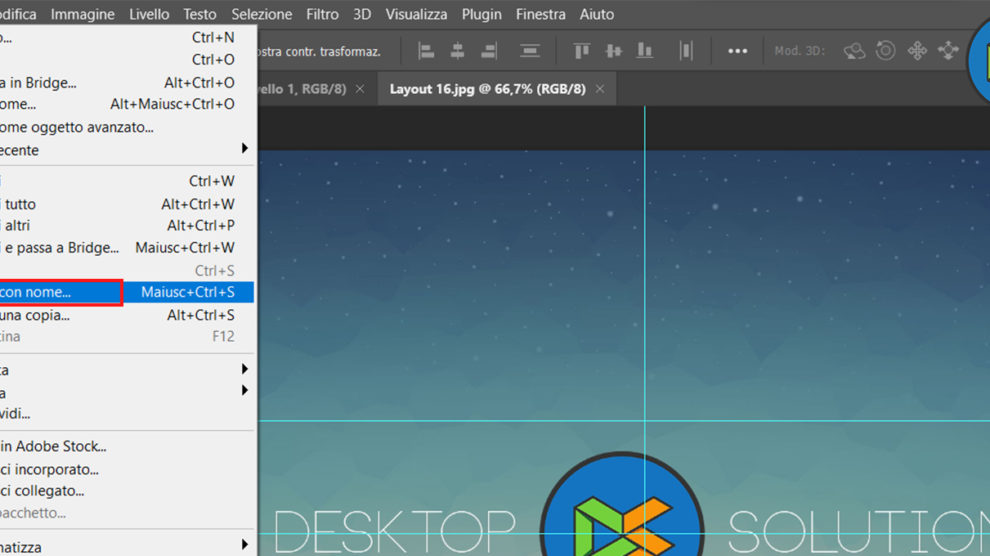Click align horizontal centers icon
This screenshot has width=990, height=556.
(458, 51)
